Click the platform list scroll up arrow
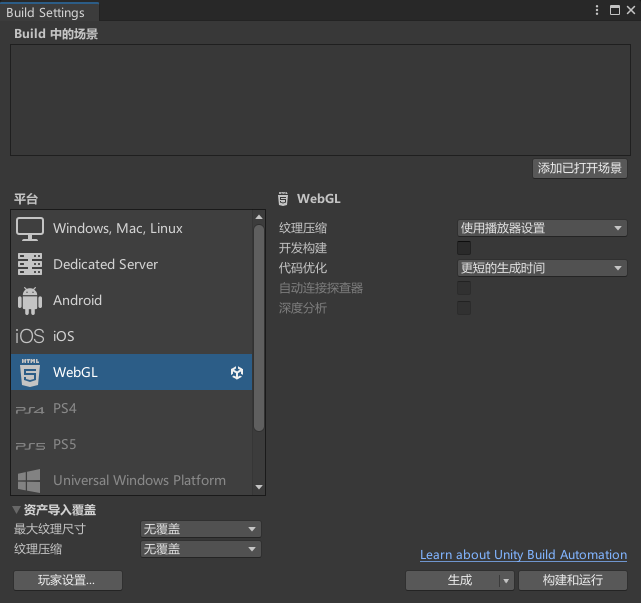 pyautogui.click(x=259, y=217)
